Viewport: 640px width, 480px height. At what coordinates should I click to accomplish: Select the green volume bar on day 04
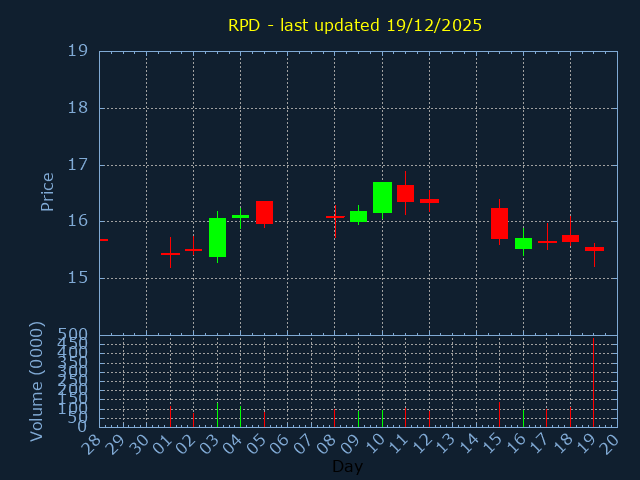click(240, 416)
